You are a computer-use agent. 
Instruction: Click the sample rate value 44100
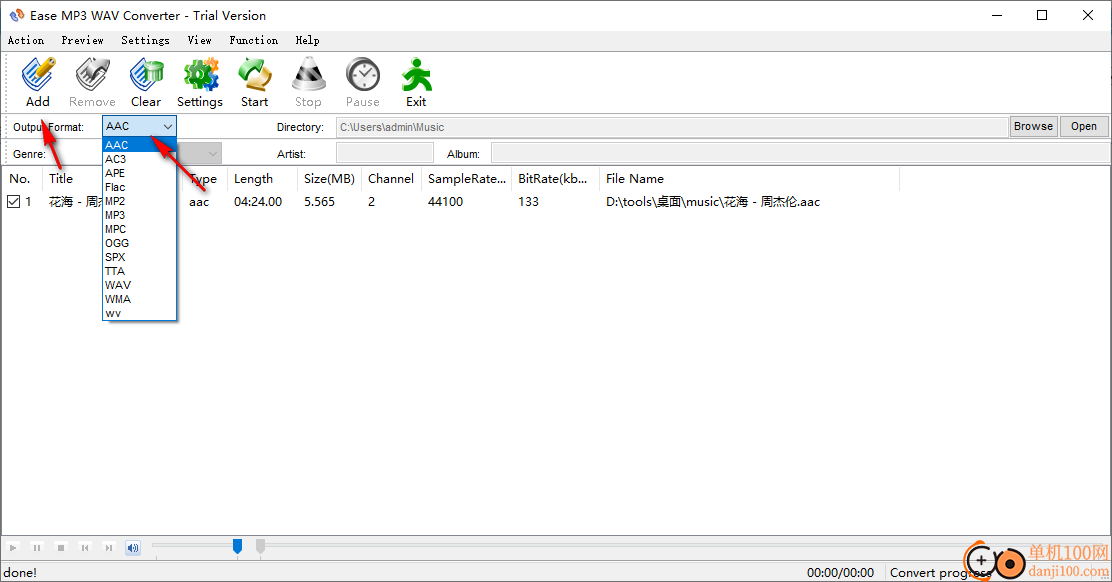click(x=445, y=202)
